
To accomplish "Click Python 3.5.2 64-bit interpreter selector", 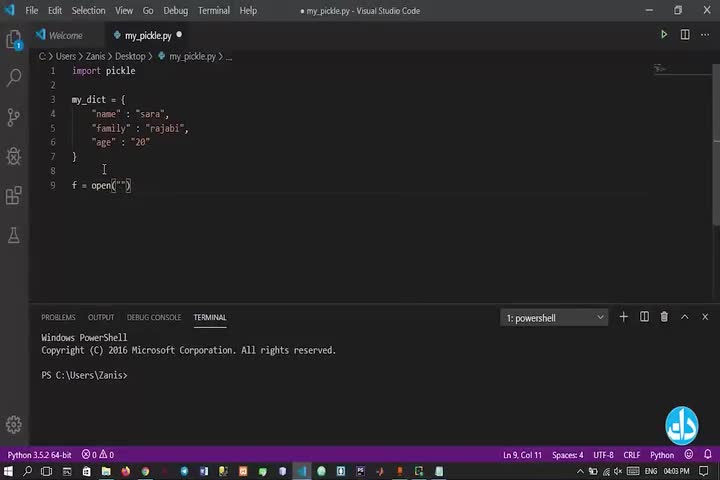I will coord(39,455).
